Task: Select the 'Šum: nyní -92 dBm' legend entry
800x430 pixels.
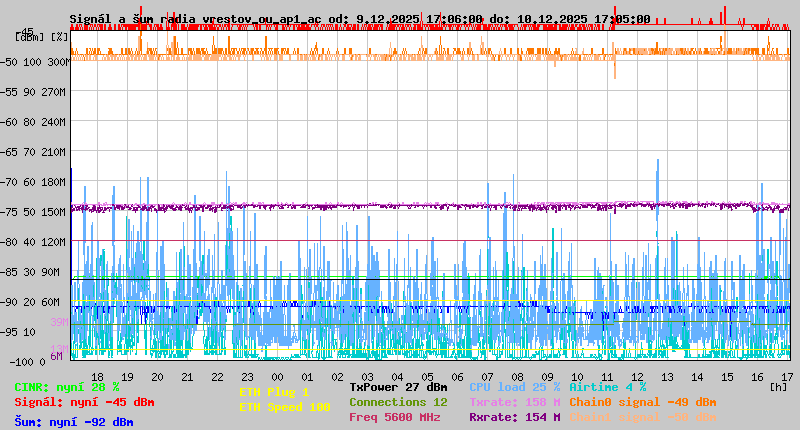Action: click(x=74, y=422)
